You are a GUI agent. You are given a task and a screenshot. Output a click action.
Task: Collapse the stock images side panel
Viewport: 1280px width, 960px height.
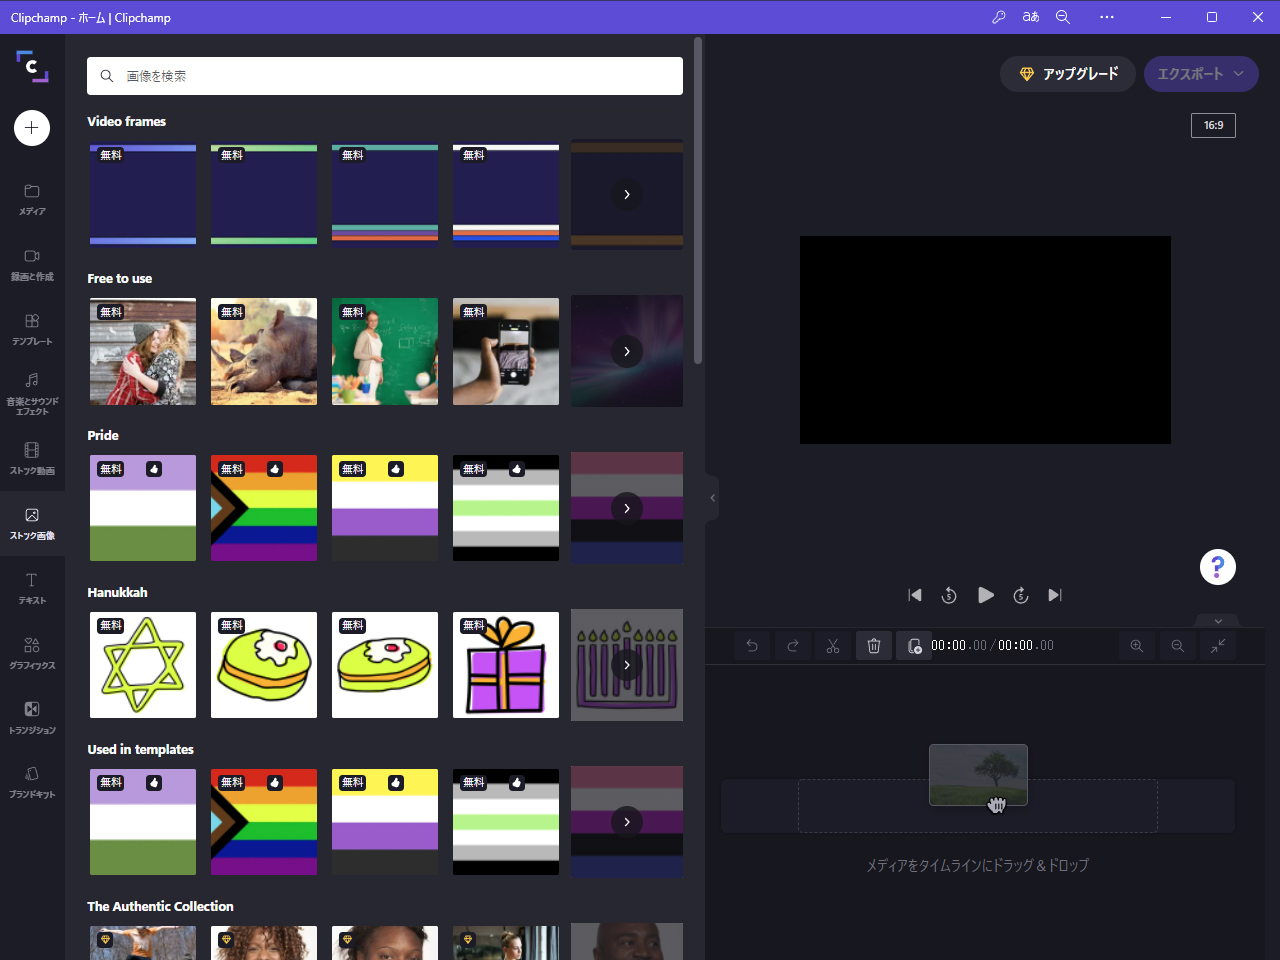click(712, 498)
